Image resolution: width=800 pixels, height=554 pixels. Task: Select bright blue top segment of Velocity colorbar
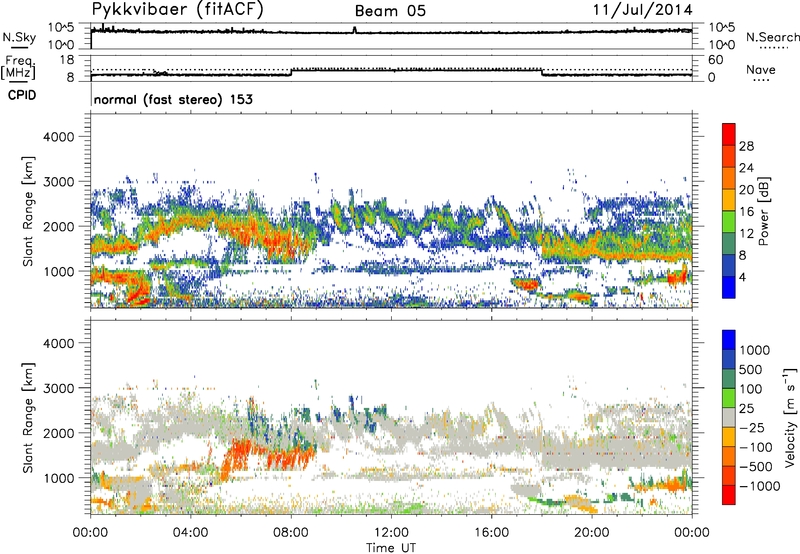click(x=729, y=340)
